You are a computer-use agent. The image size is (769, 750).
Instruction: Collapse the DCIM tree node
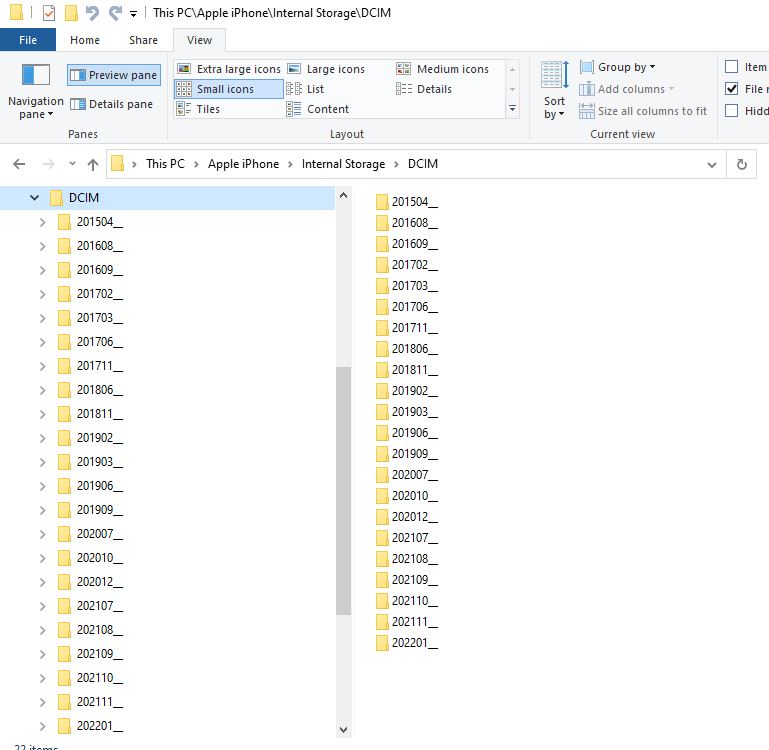(34, 198)
